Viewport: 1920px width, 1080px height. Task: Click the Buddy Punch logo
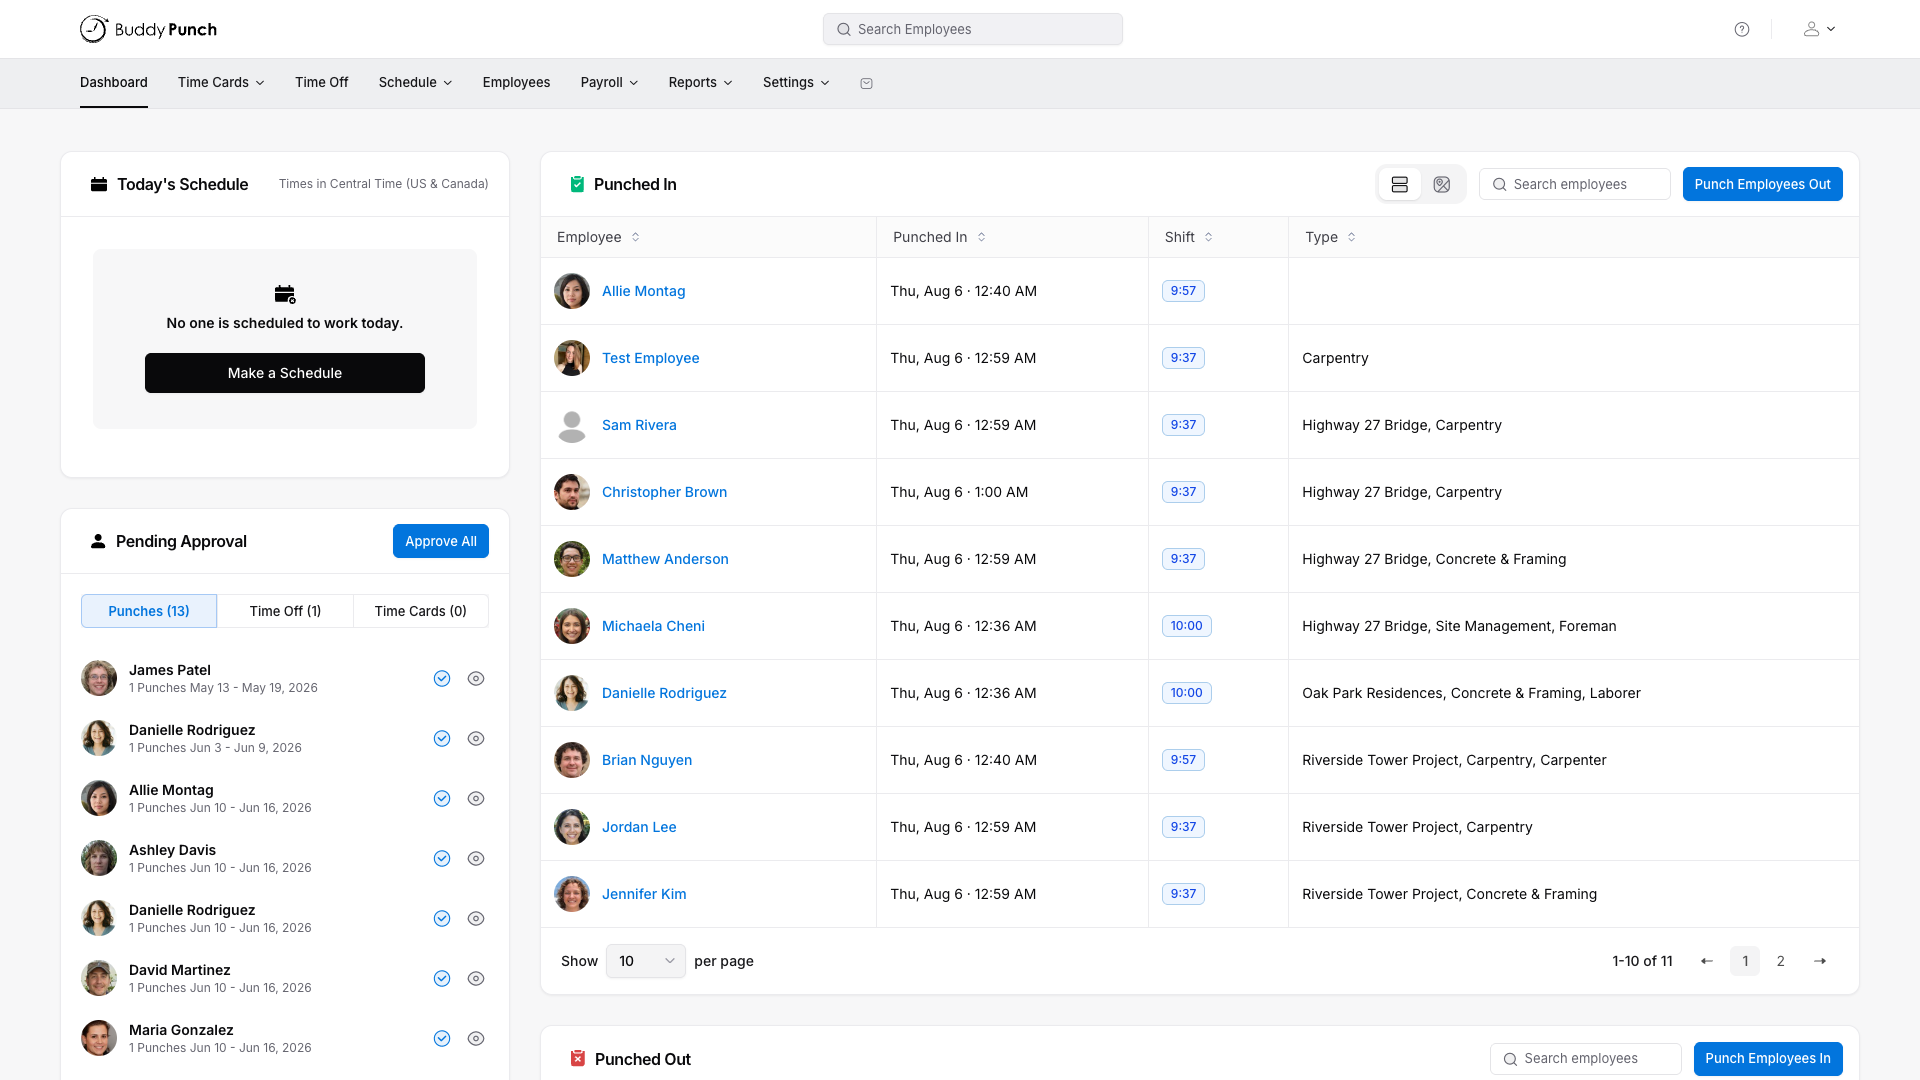(148, 29)
